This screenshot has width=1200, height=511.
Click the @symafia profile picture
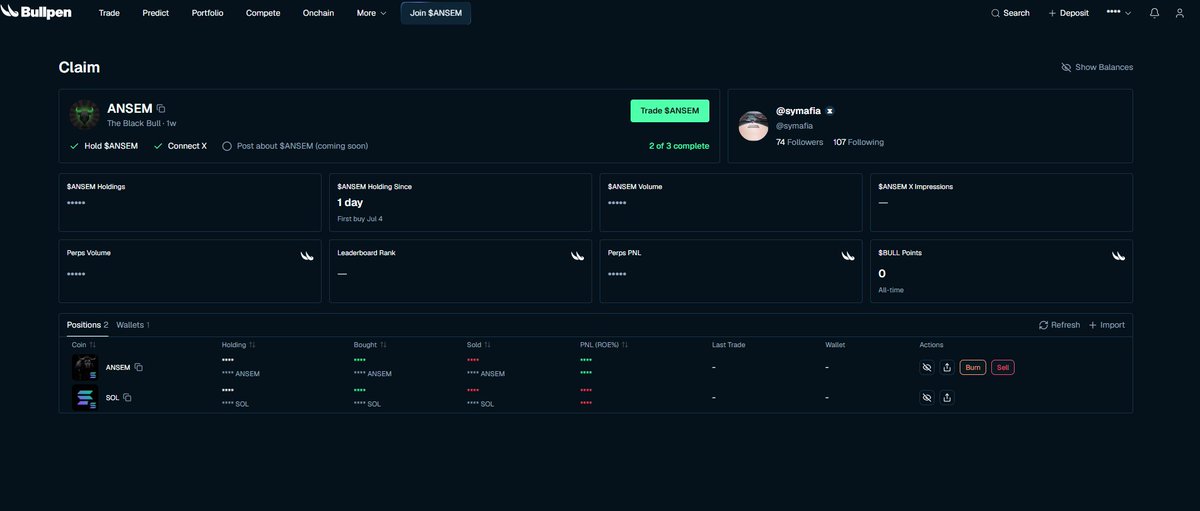pos(753,126)
